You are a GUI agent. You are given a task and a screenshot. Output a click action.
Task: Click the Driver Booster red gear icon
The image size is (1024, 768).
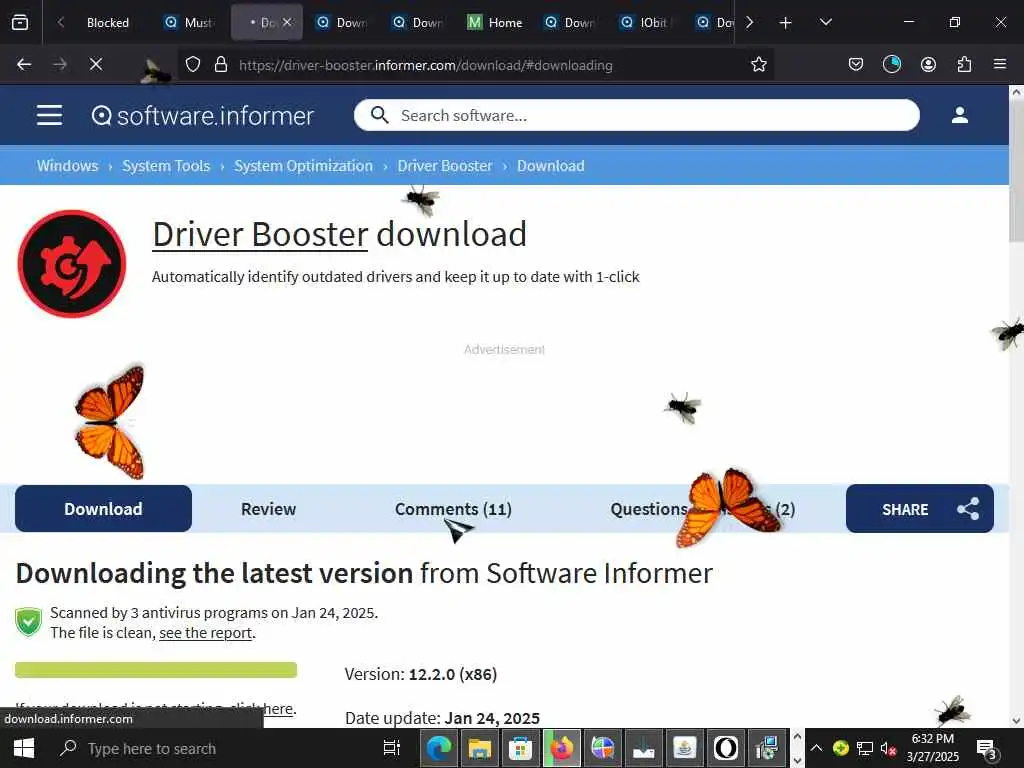72,264
